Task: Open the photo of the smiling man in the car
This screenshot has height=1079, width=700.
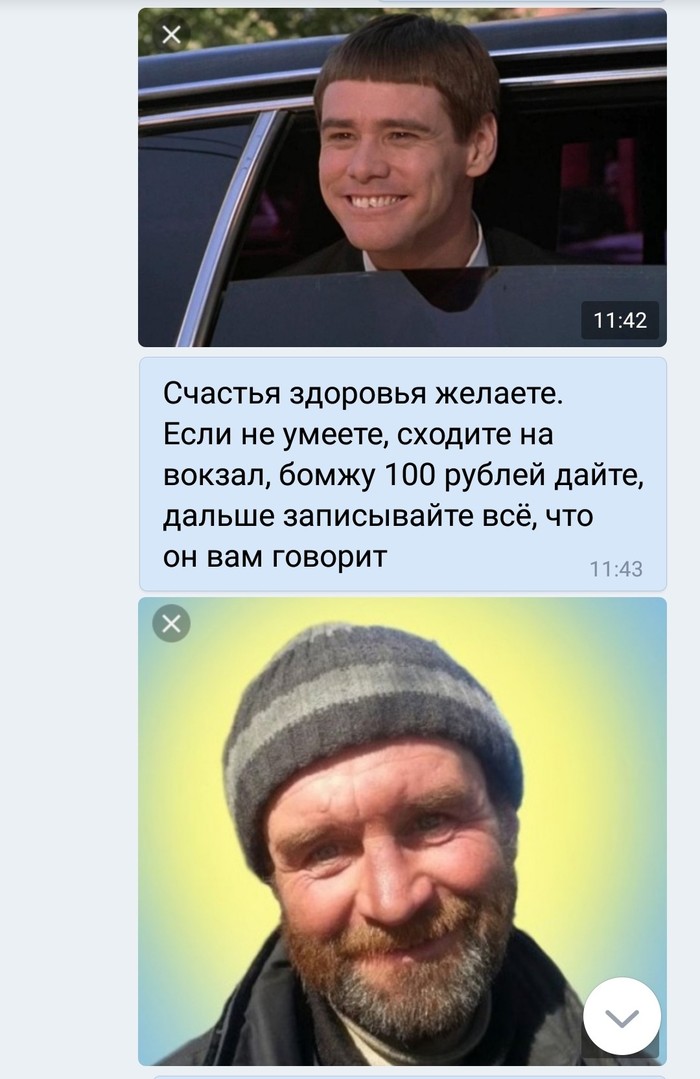Action: coord(403,178)
